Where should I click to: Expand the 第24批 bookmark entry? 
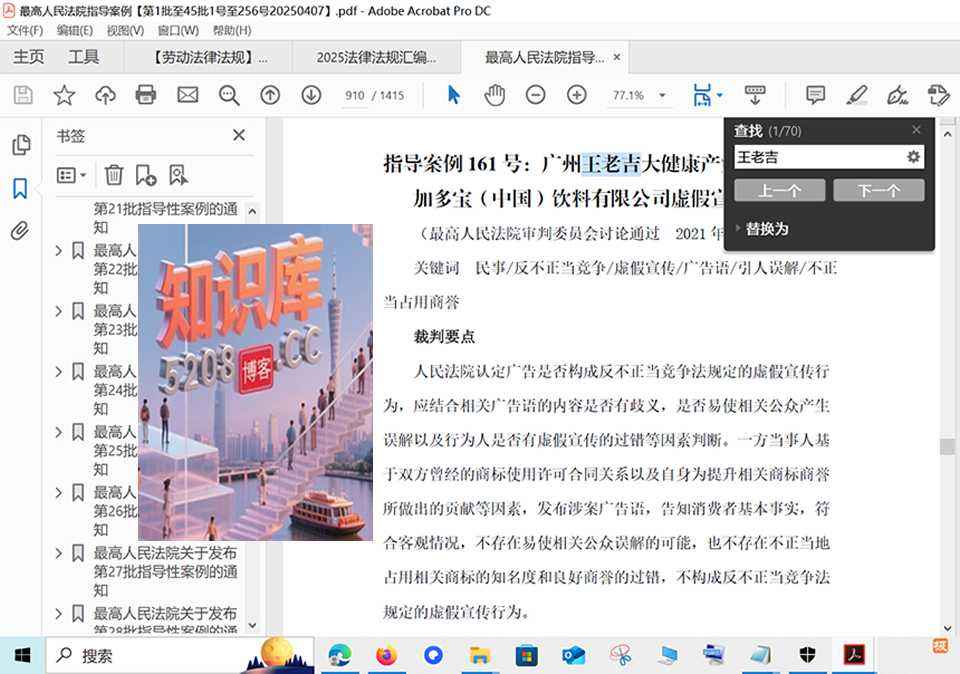coord(59,372)
